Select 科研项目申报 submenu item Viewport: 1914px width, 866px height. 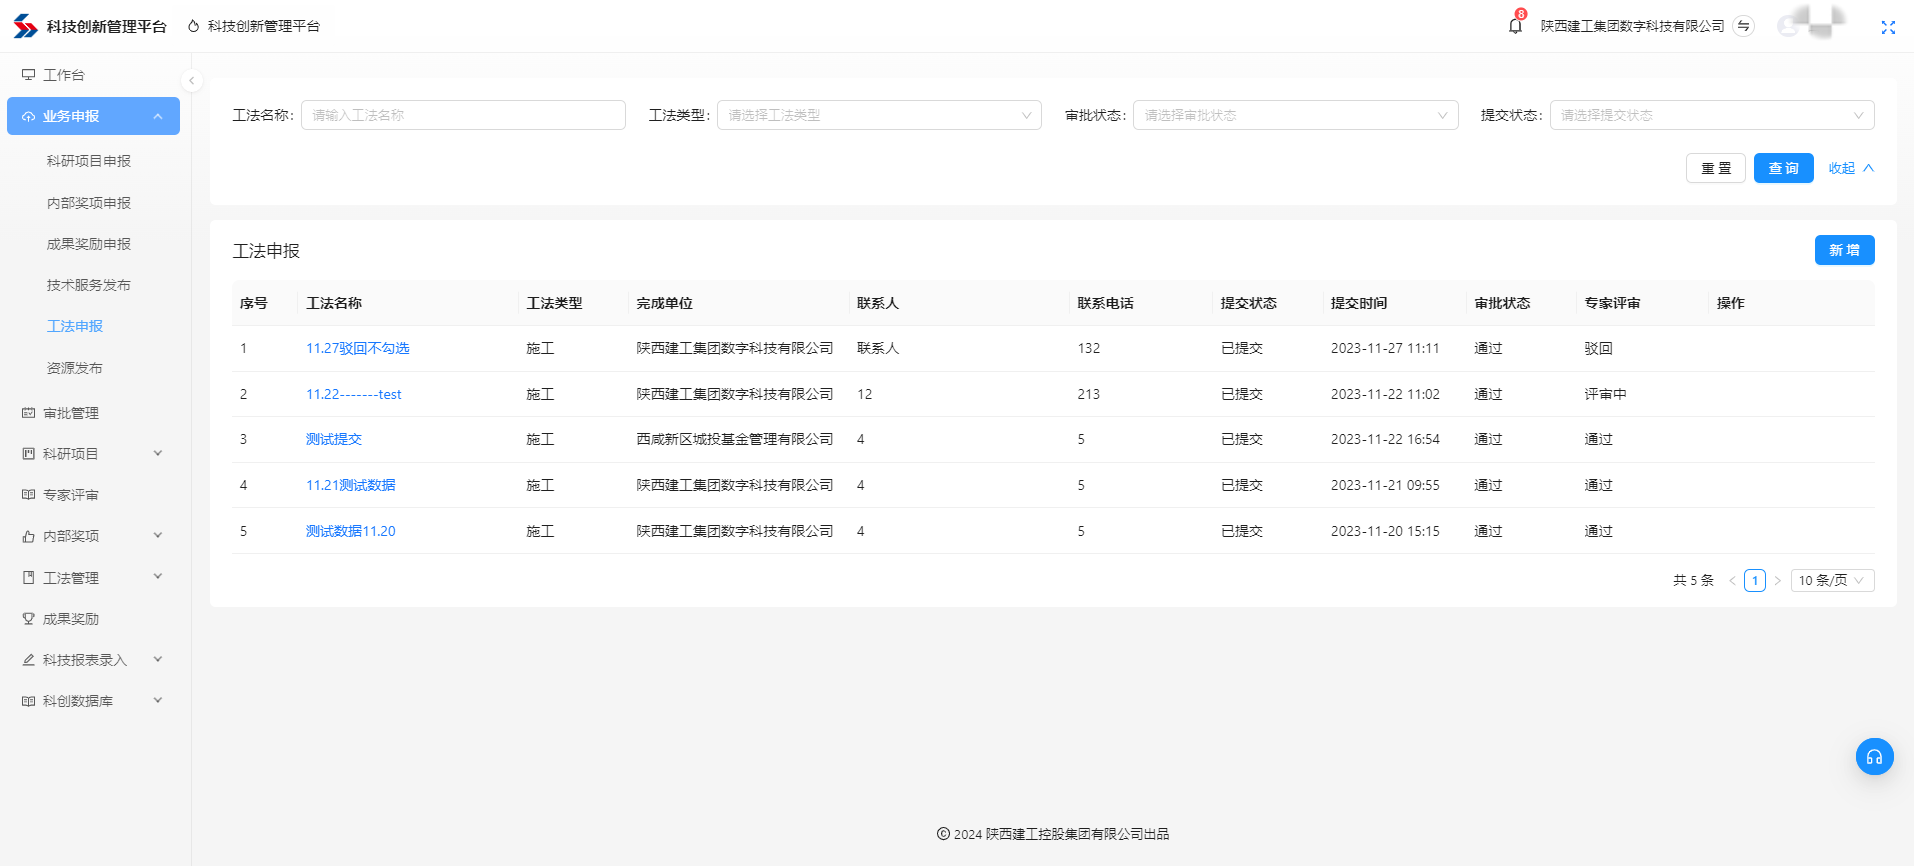[89, 161]
